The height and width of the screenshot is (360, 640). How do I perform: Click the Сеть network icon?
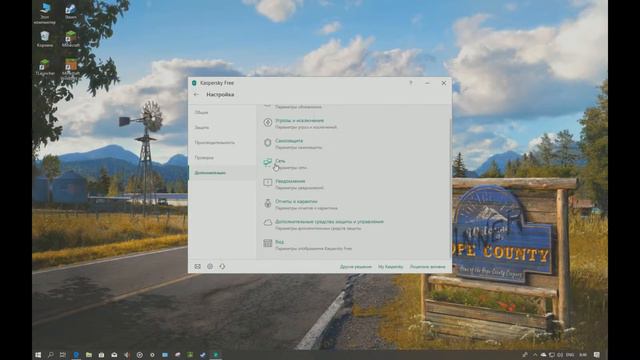click(x=268, y=162)
